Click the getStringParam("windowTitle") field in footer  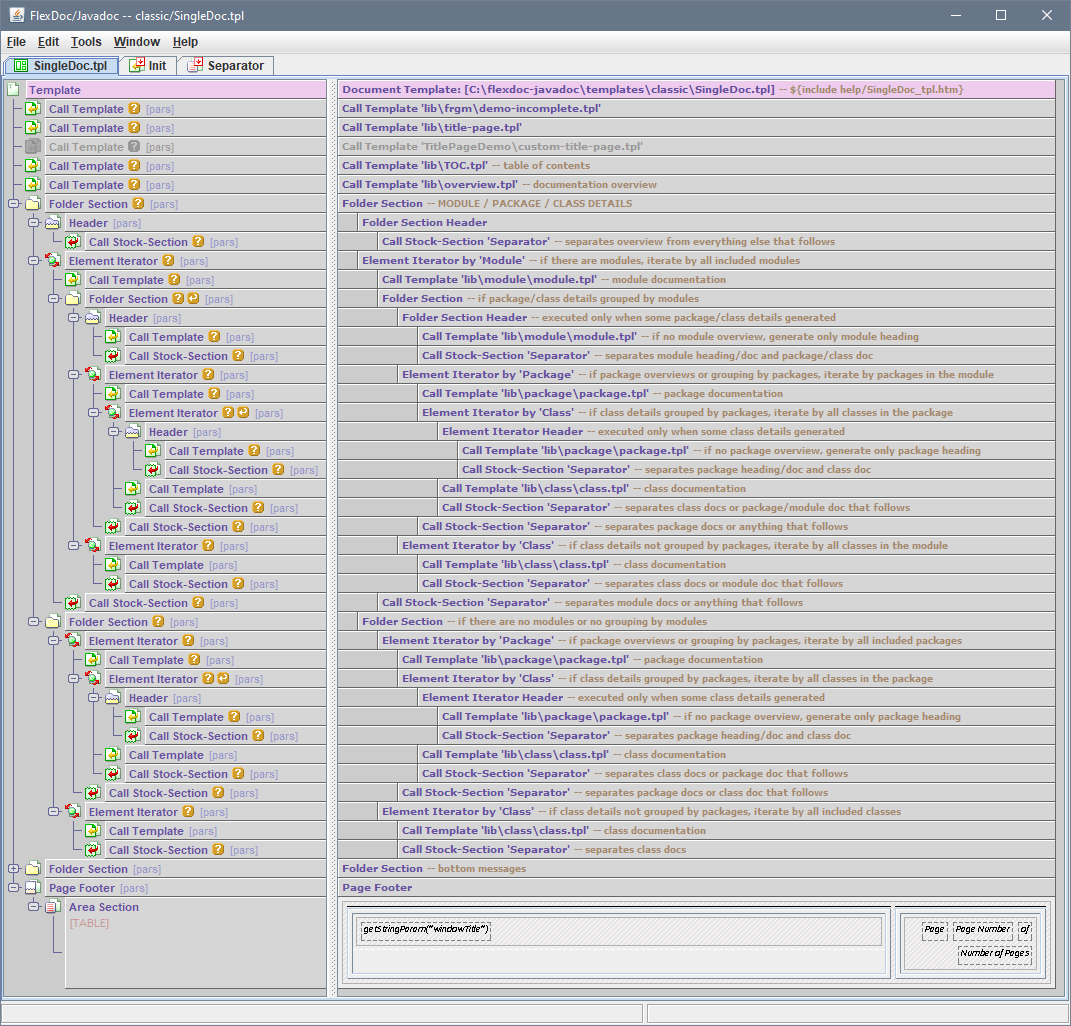[x=425, y=930]
